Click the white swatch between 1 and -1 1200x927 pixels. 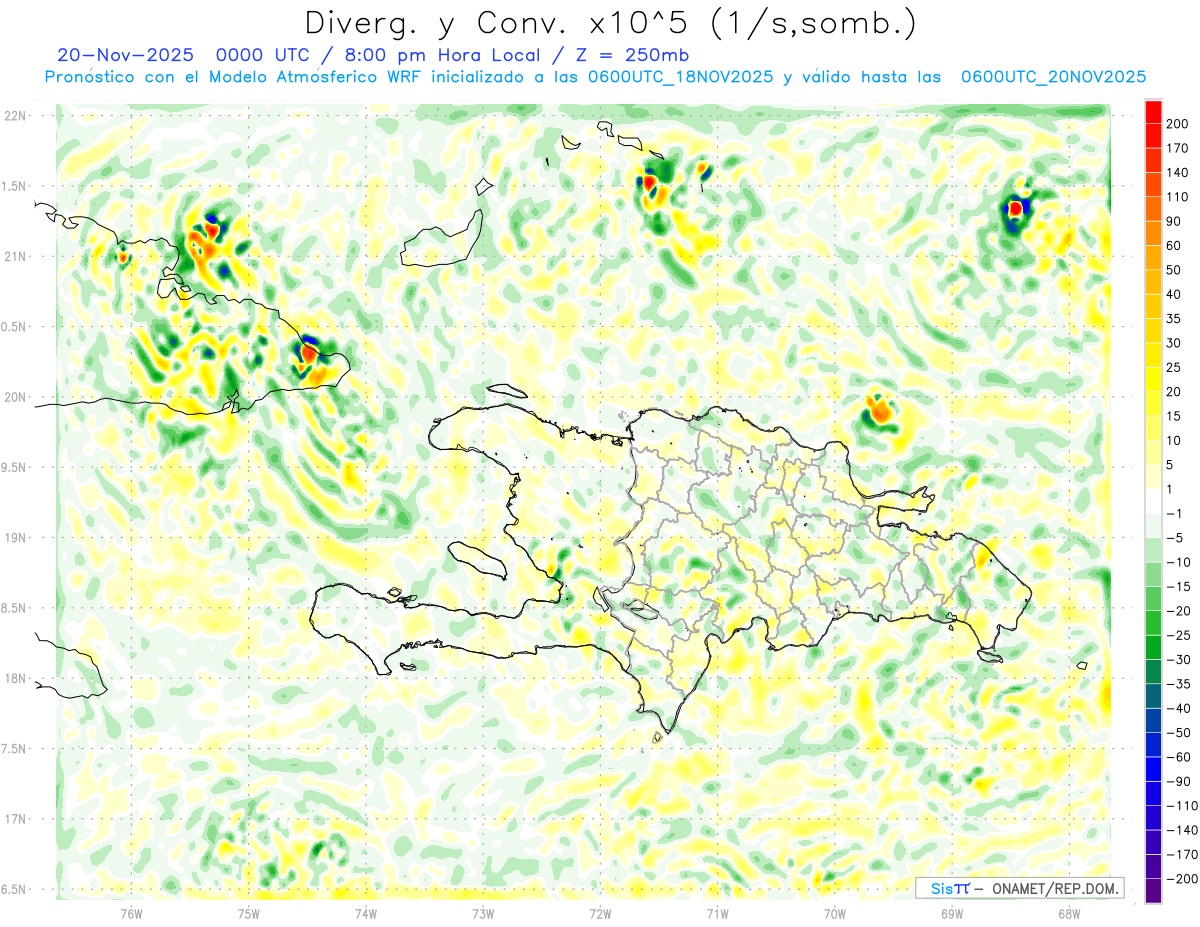[1153, 501]
